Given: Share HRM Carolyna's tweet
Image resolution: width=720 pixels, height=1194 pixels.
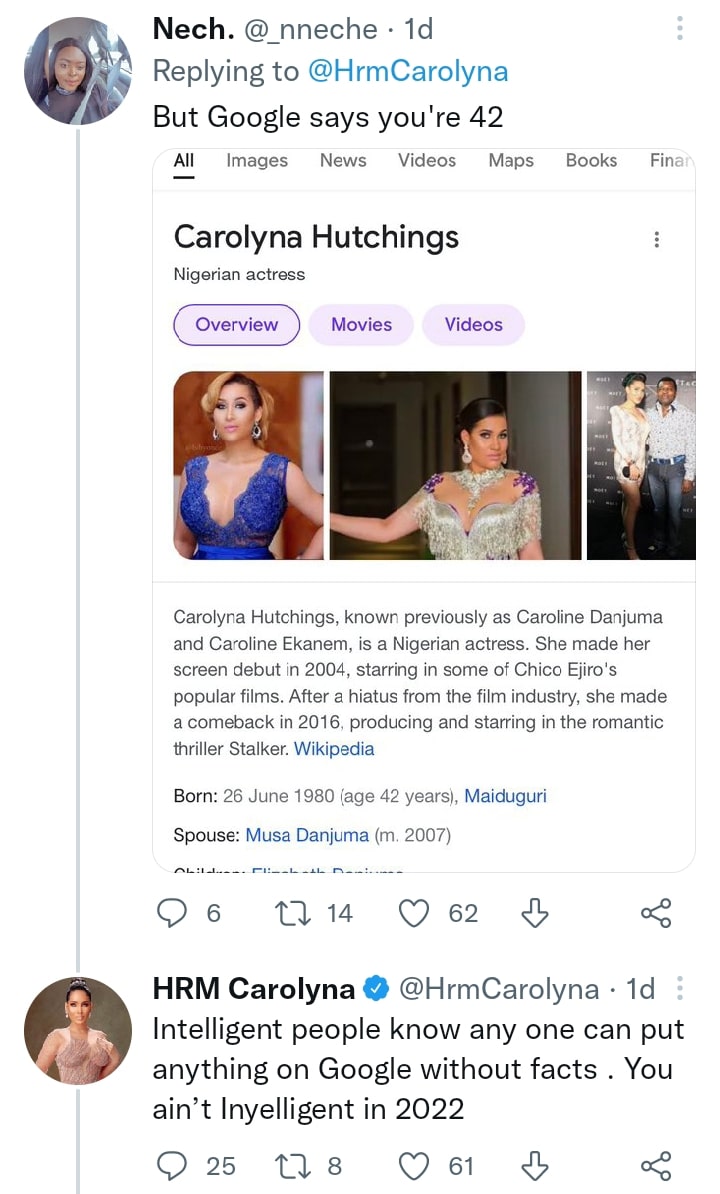Looking at the screenshot, I should click(655, 1166).
